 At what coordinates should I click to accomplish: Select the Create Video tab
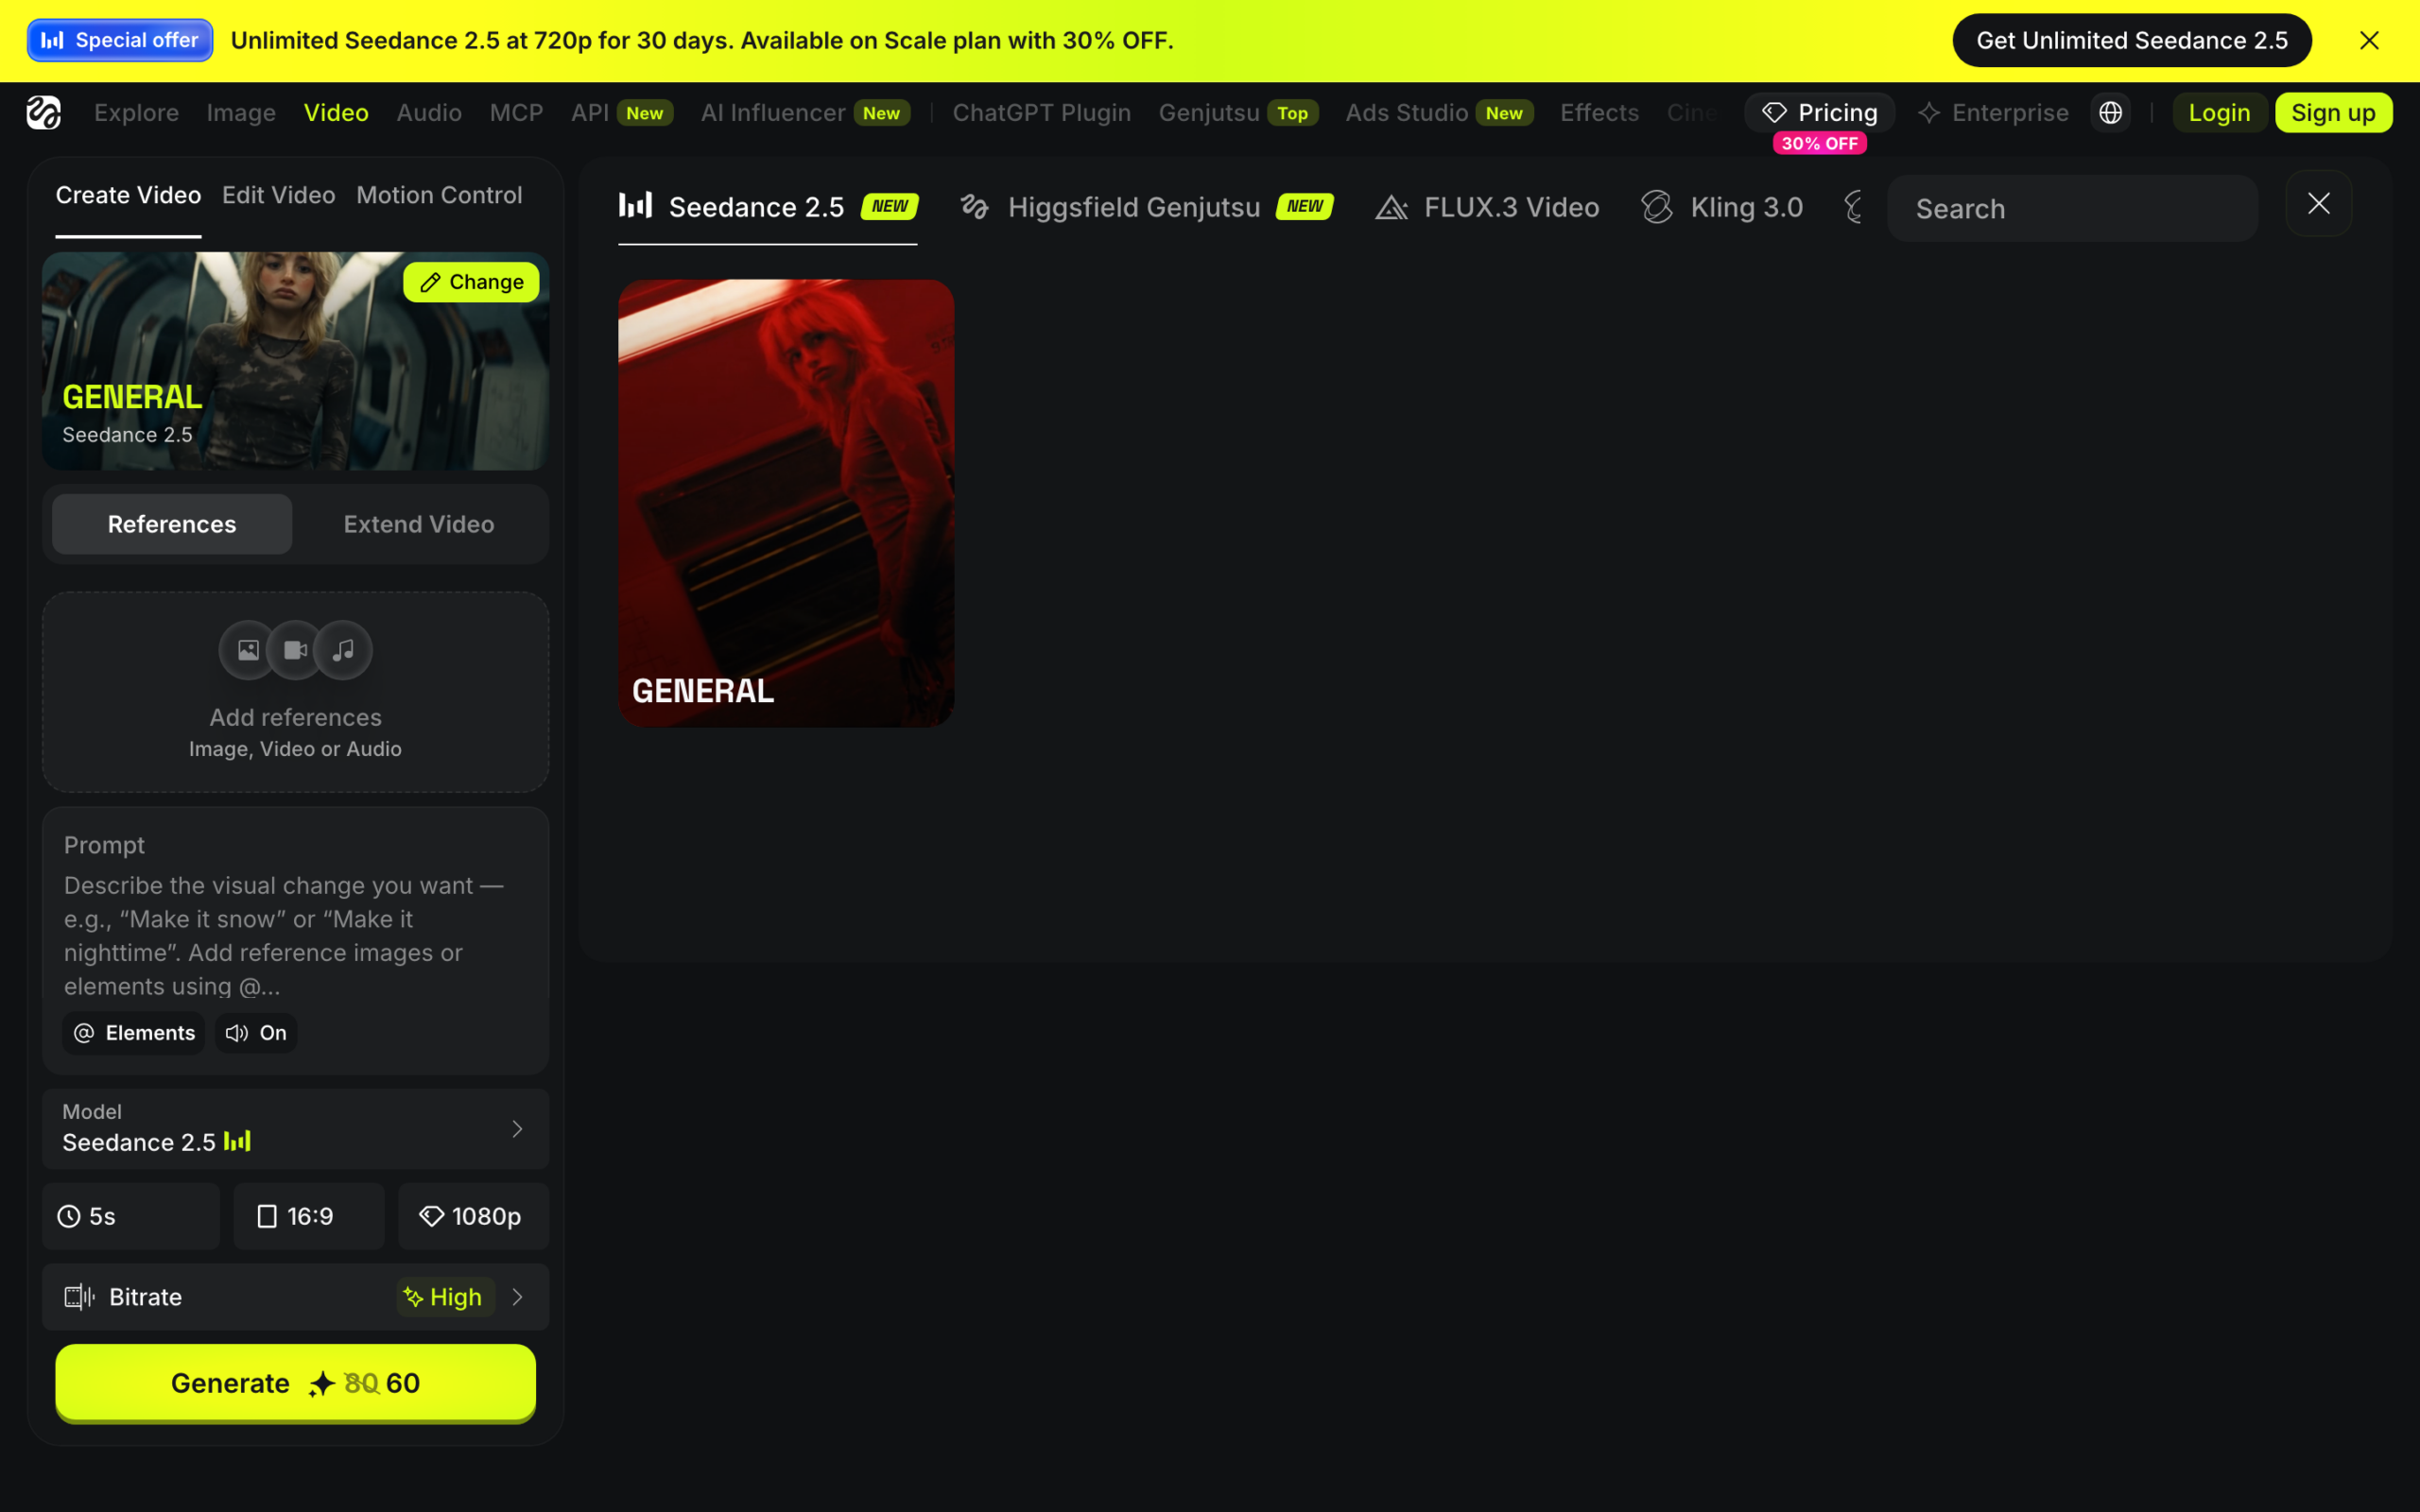(x=128, y=195)
